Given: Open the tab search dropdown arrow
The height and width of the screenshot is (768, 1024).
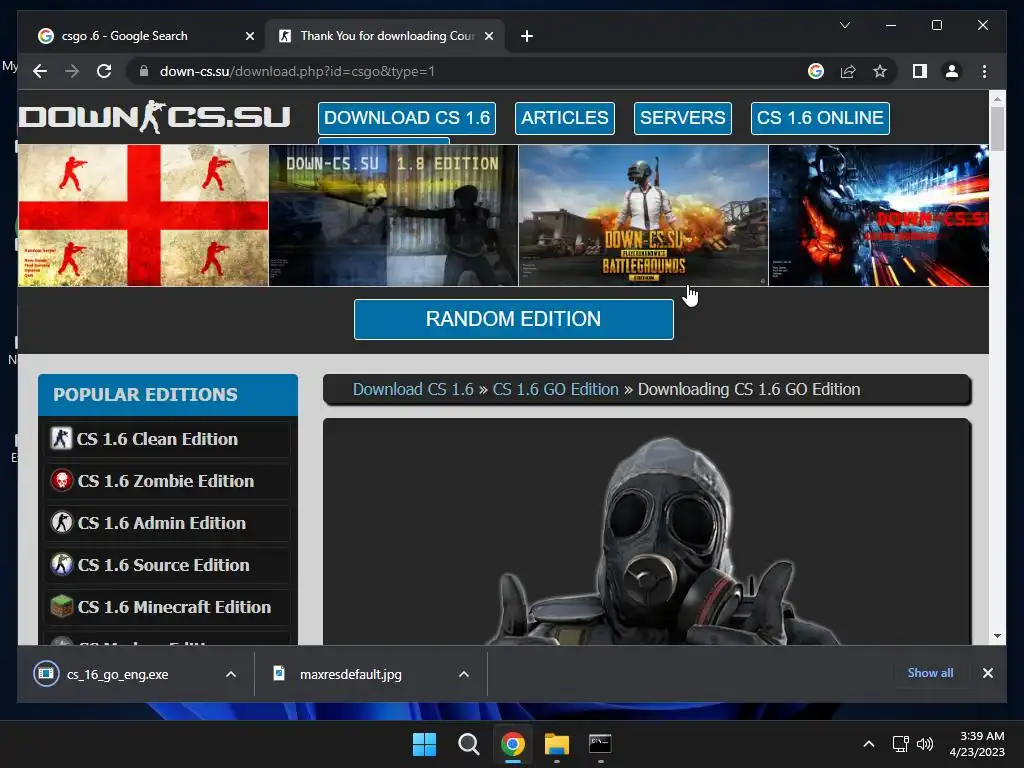Looking at the screenshot, I should [844, 25].
